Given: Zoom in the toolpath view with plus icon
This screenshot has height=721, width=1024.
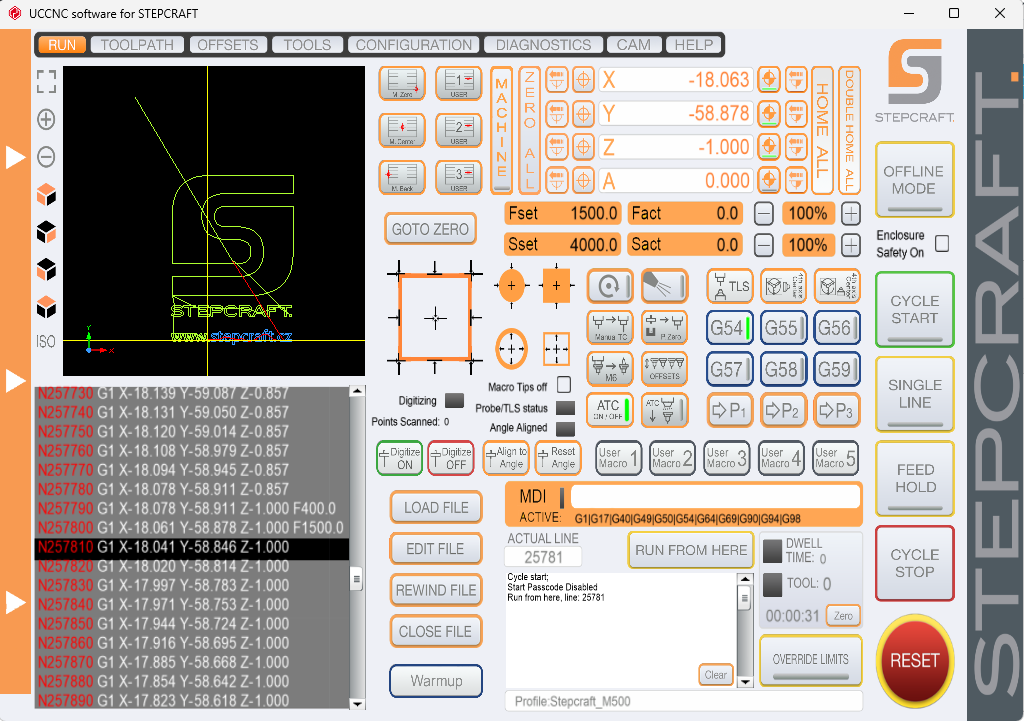Looking at the screenshot, I should click(x=46, y=120).
